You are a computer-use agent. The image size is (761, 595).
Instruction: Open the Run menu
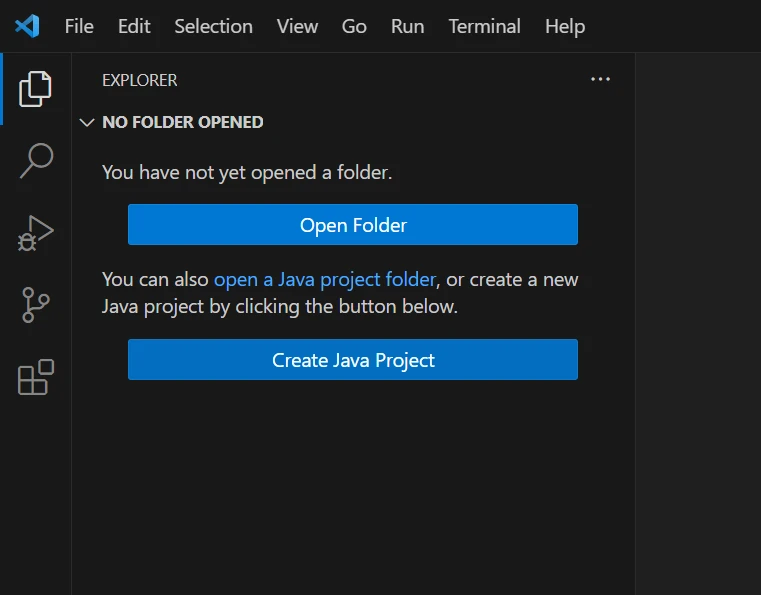(x=407, y=26)
